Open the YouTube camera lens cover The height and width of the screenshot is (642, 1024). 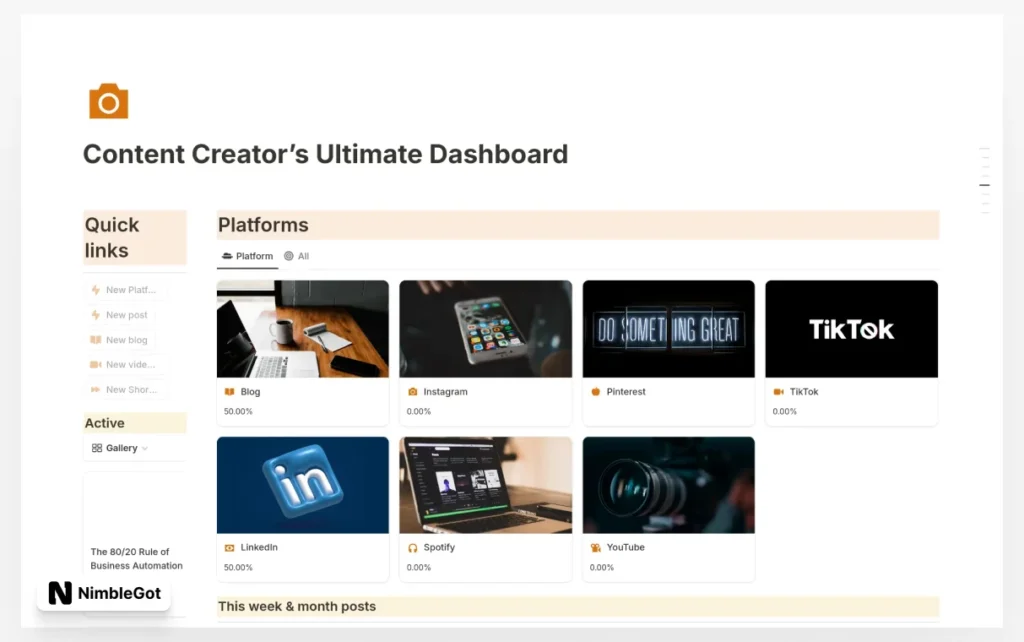coord(668,485)
